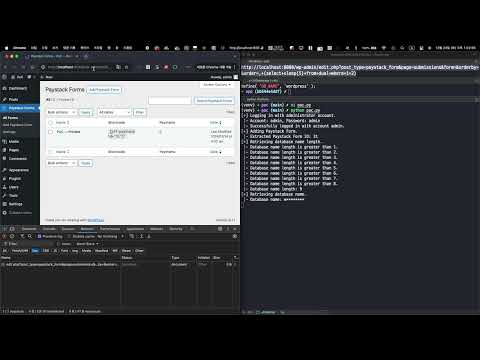Click the WordPress logo in admin bar
Image resolution: width=480 pixels, height=360 pixels.
pyautogui.click(x=4, y=77)
